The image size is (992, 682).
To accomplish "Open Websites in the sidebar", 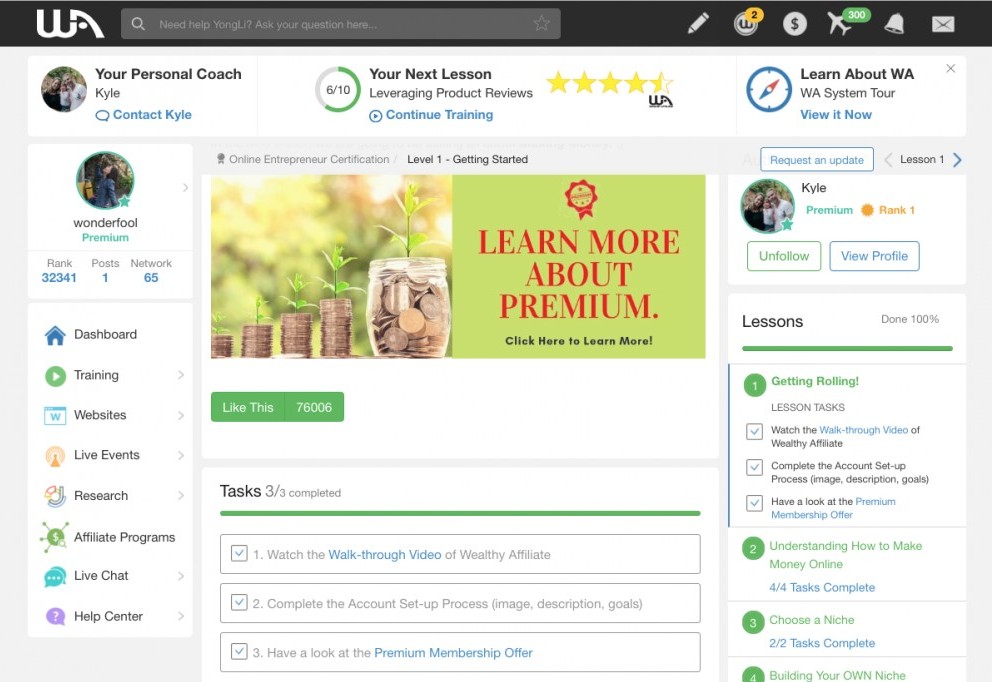I will tap(100, 415).
